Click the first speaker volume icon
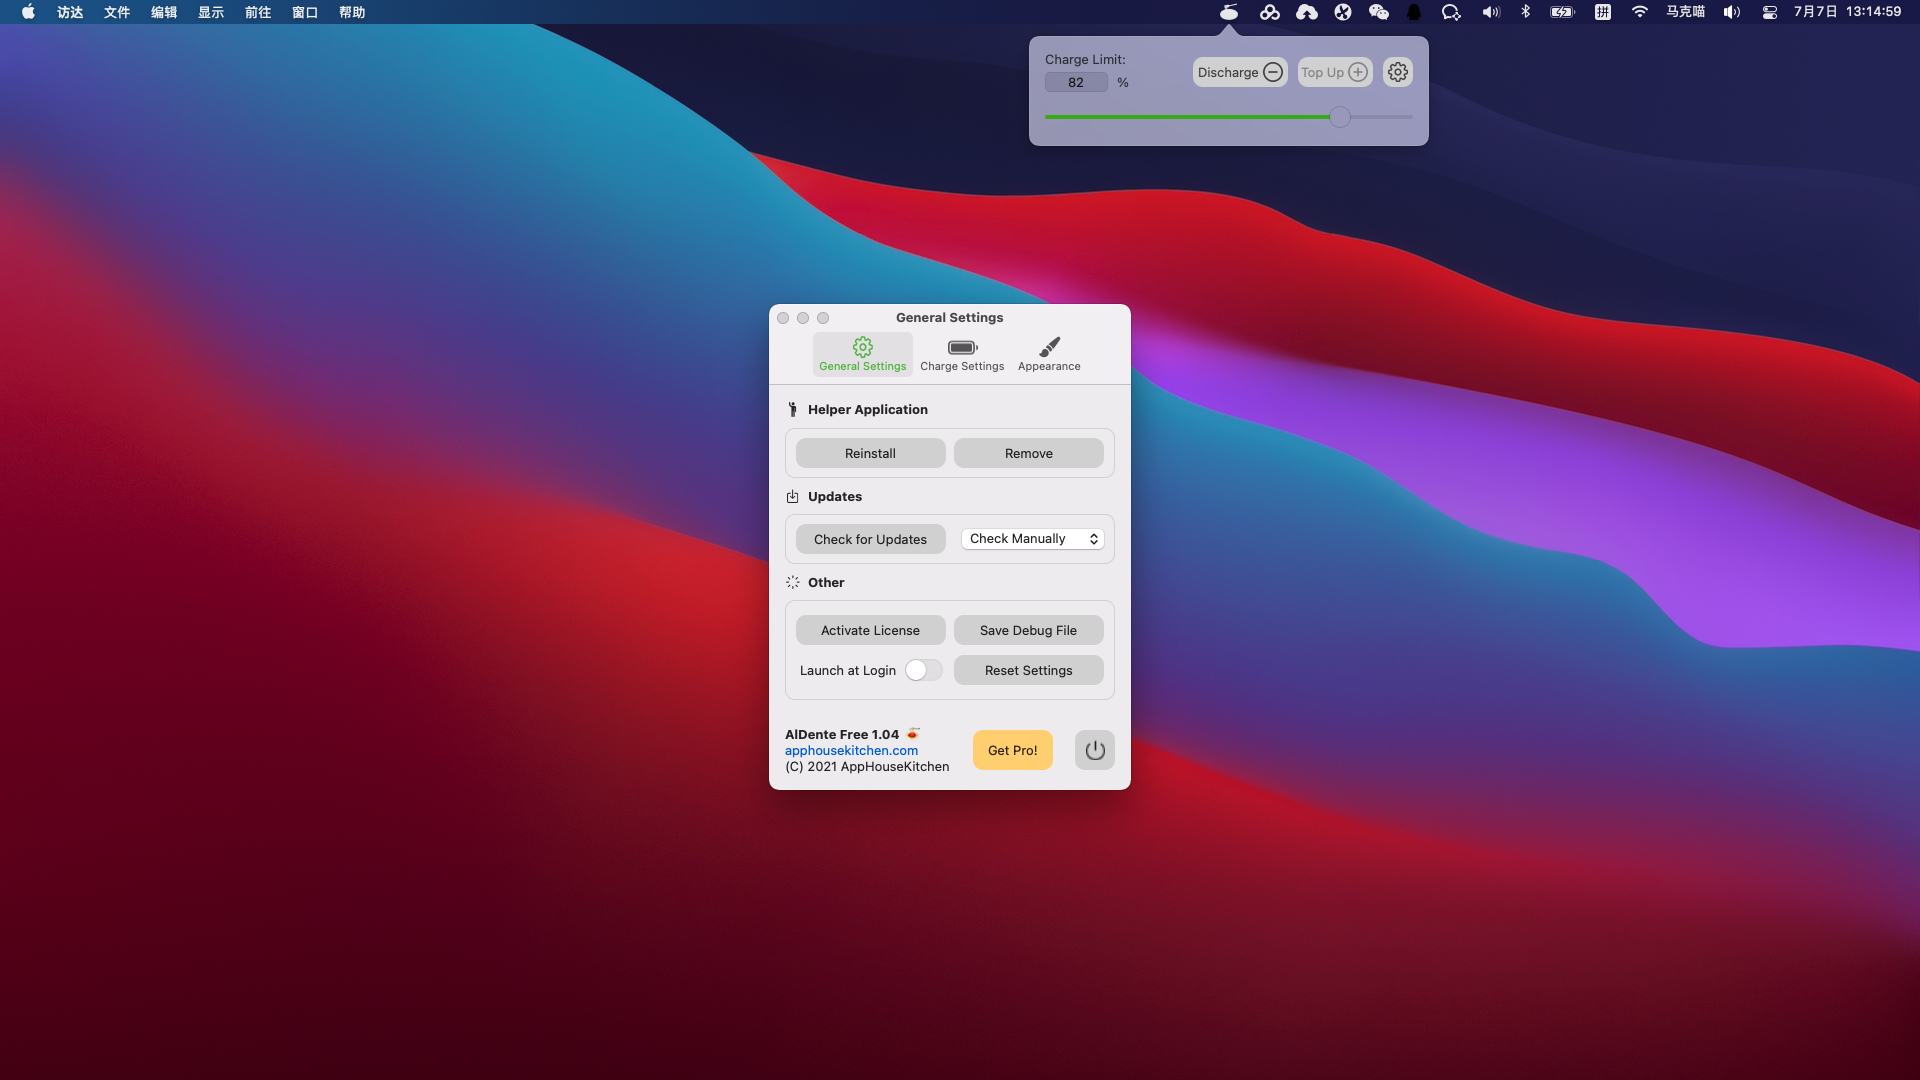This screenshot has height=1080, width=1920. click(x=1491, y=12)
